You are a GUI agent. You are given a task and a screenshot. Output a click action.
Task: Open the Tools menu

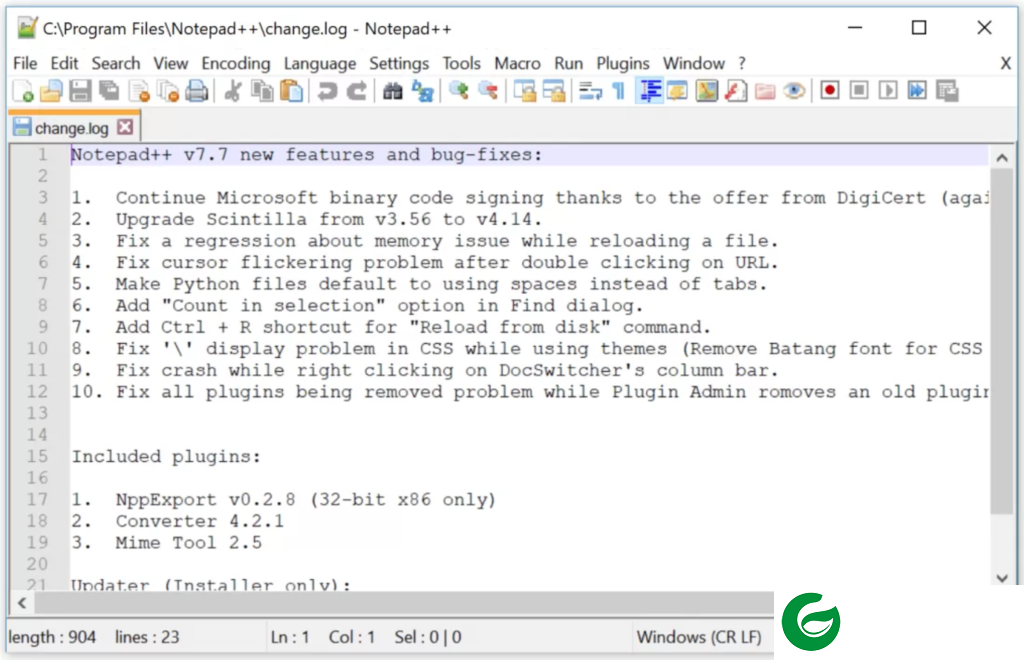point(461,63)
